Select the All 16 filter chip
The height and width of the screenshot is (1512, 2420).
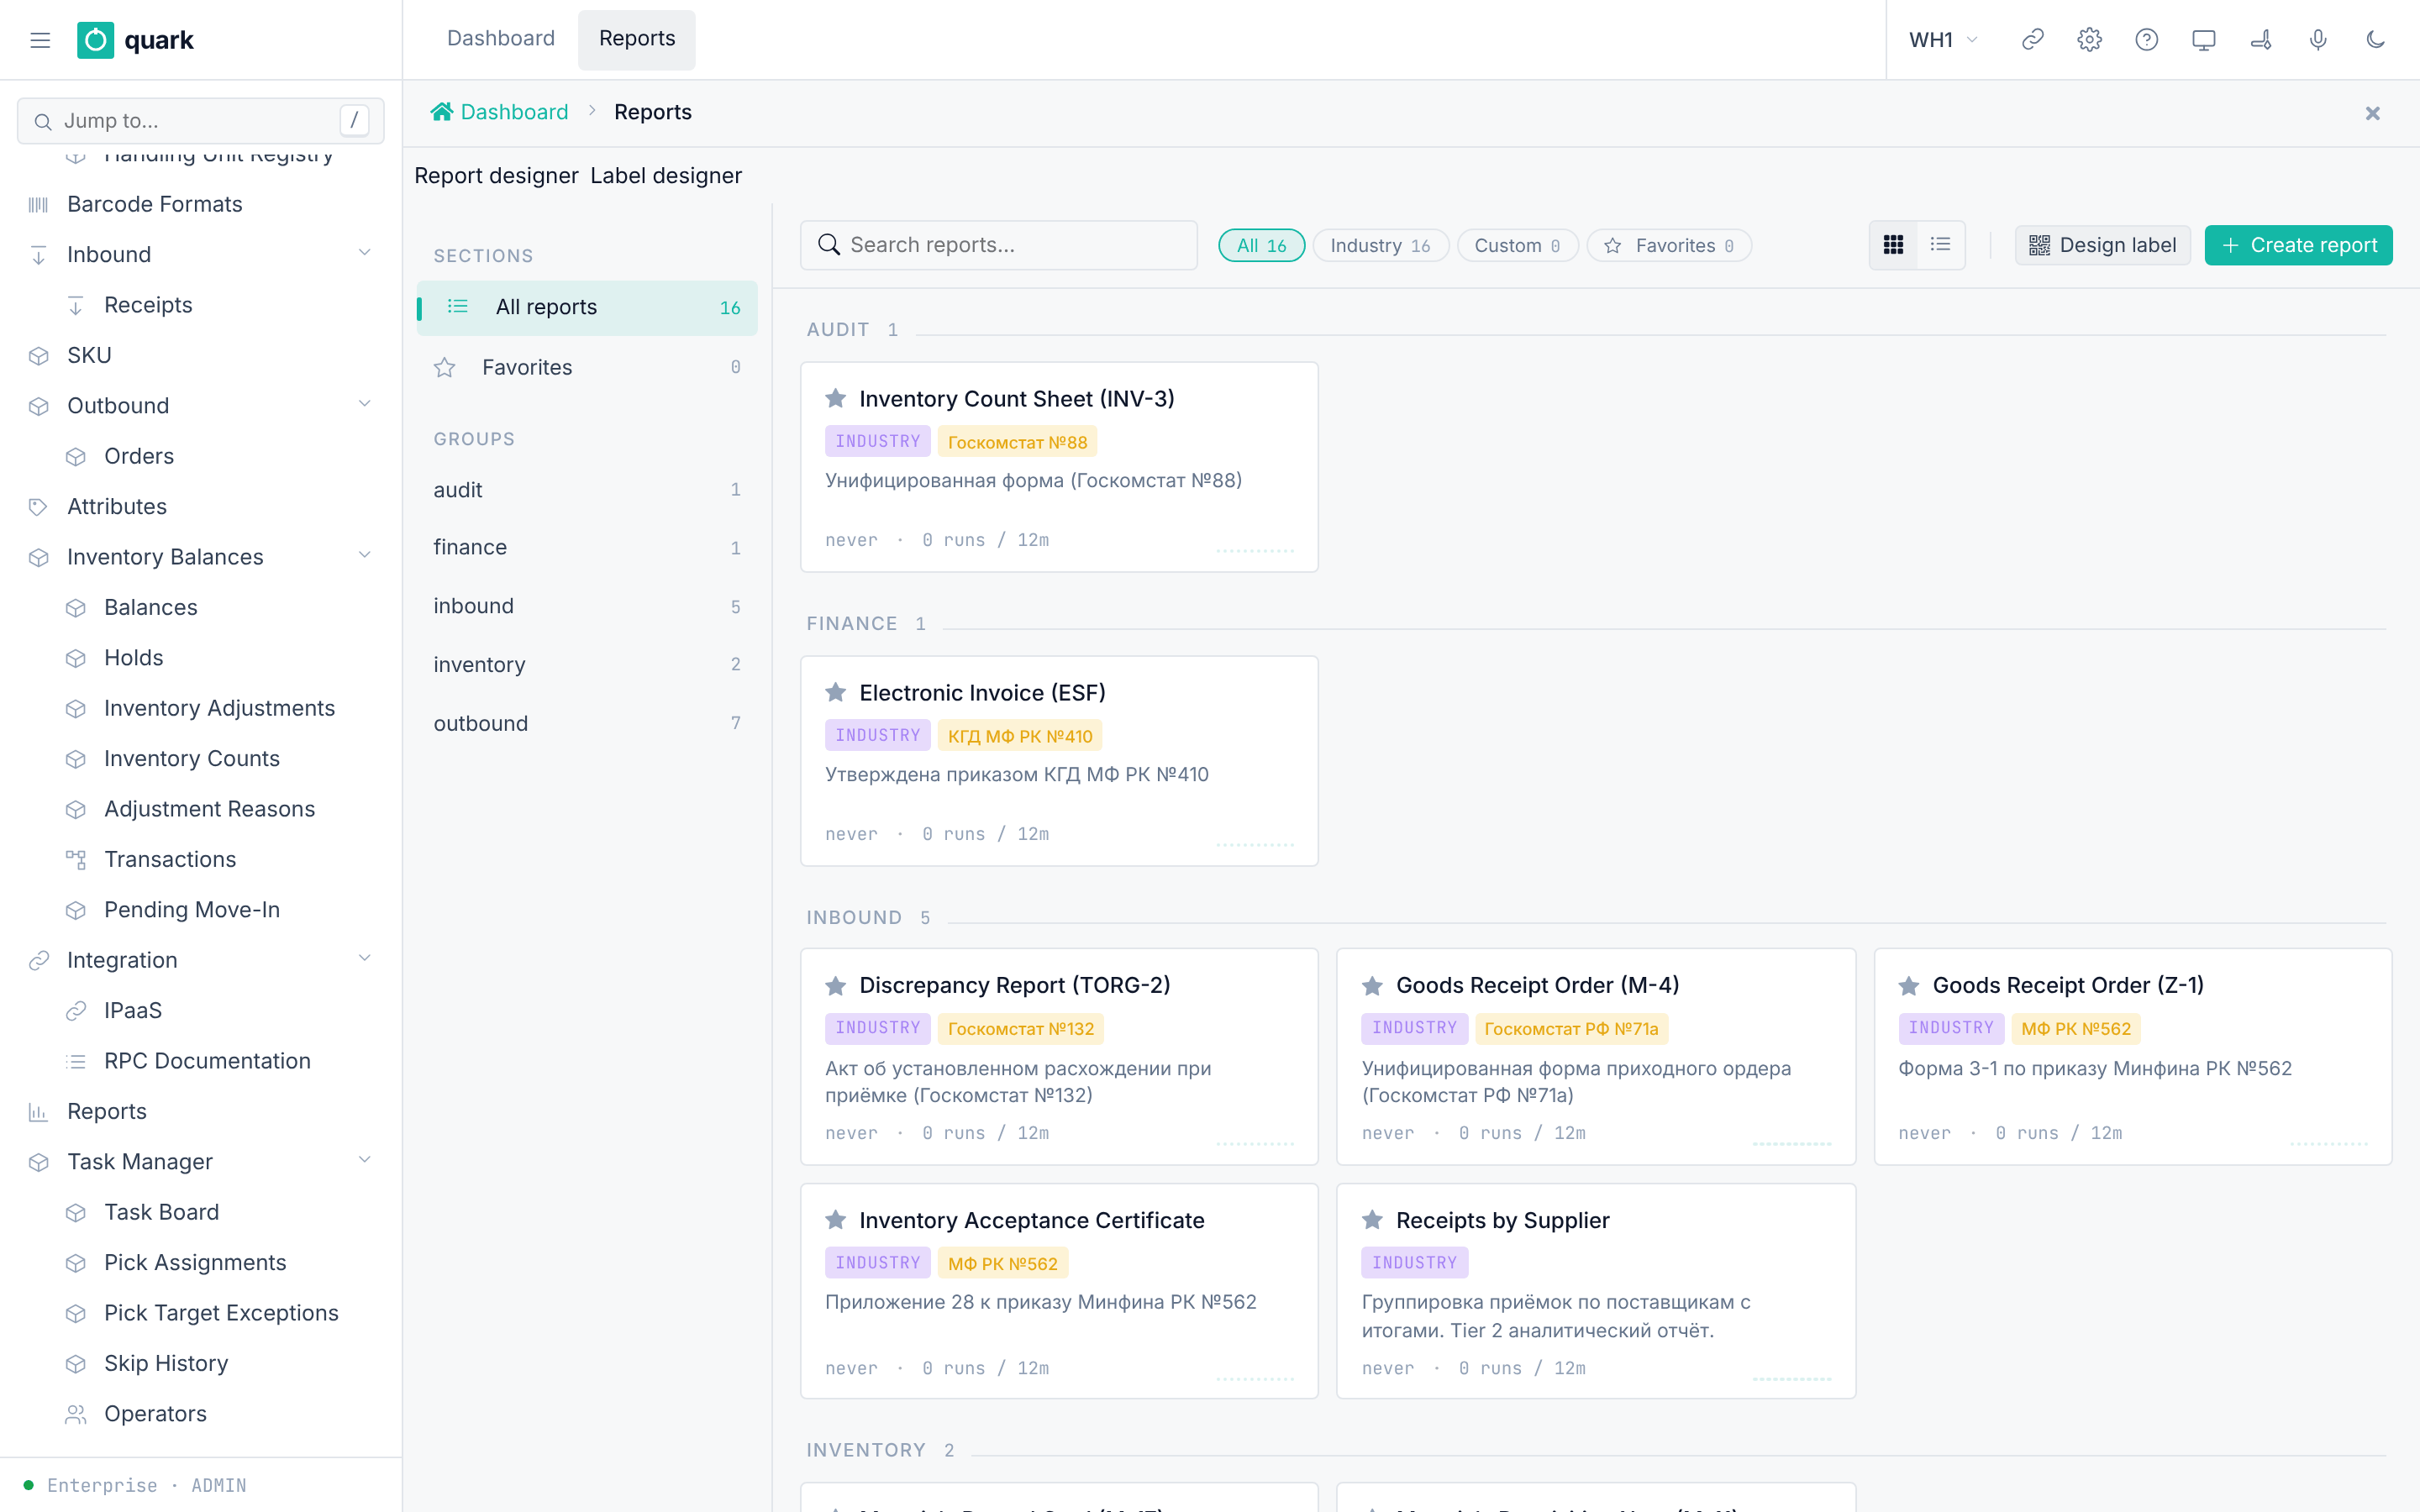(x=1261, y=246)
